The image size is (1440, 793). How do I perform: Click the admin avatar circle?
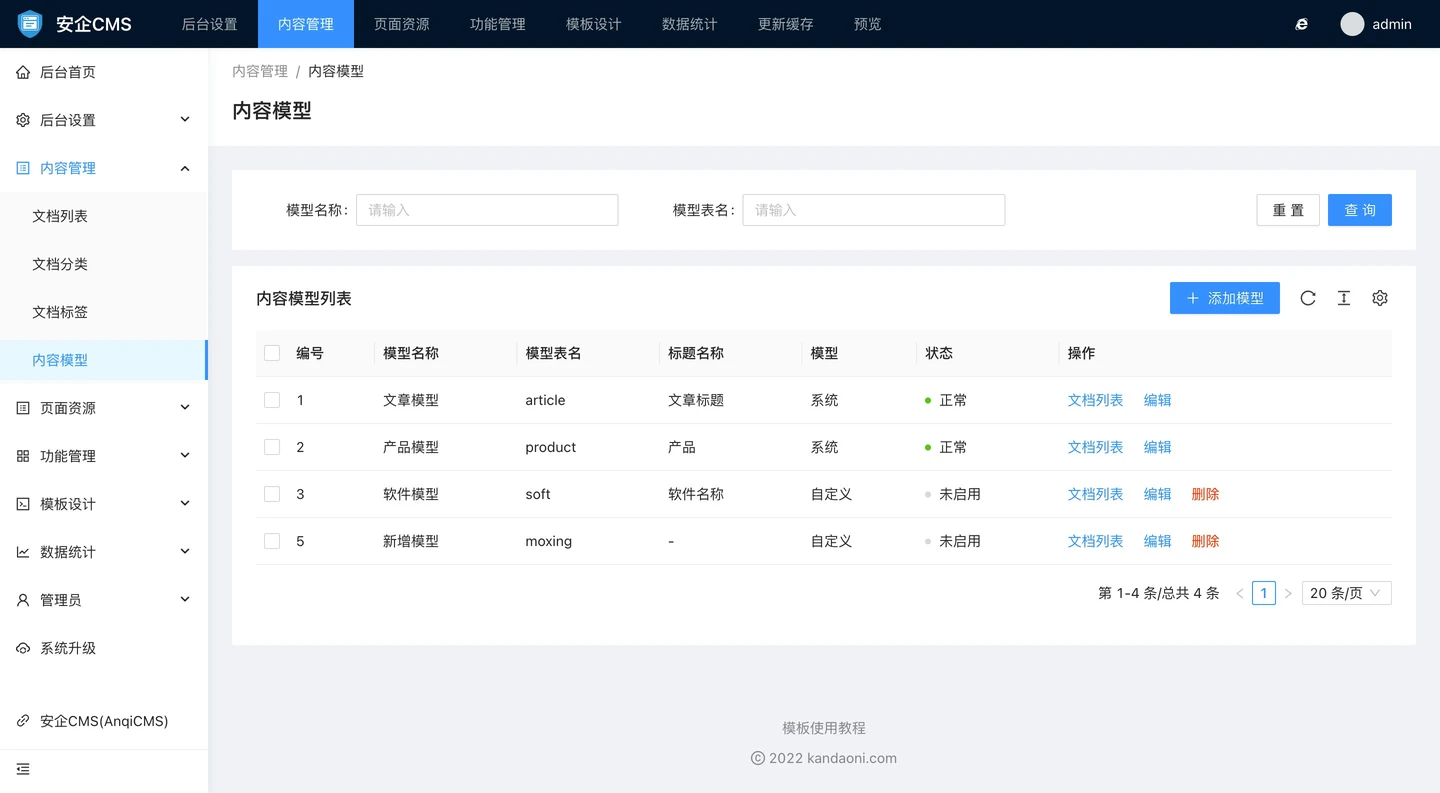(x=1352, y=24)
